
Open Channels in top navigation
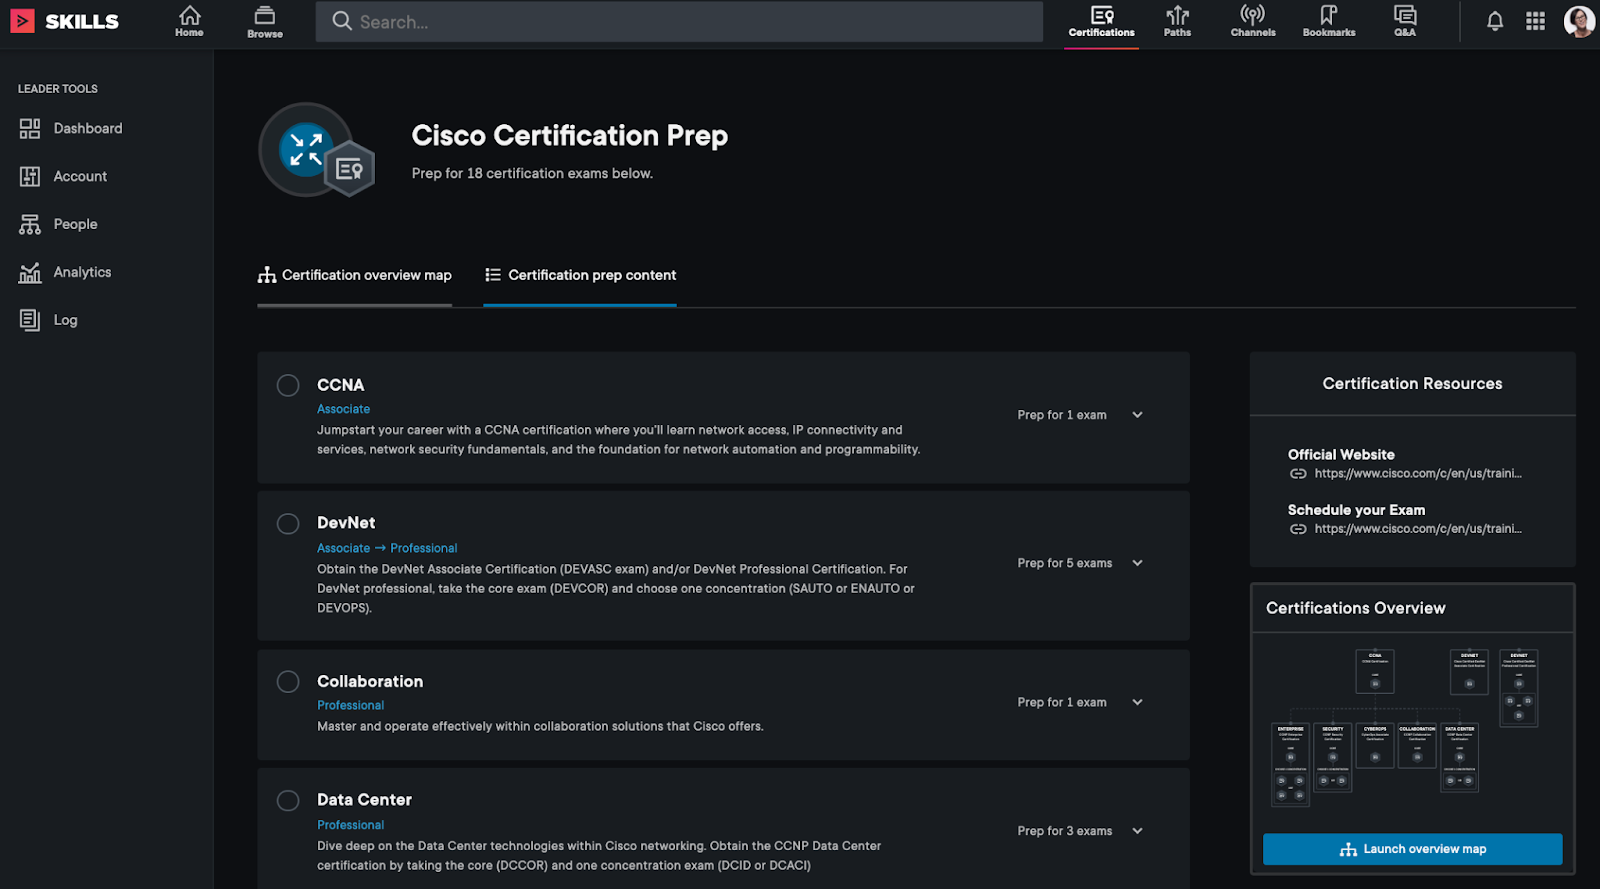pyautogui.click(x=1253, y=21)
